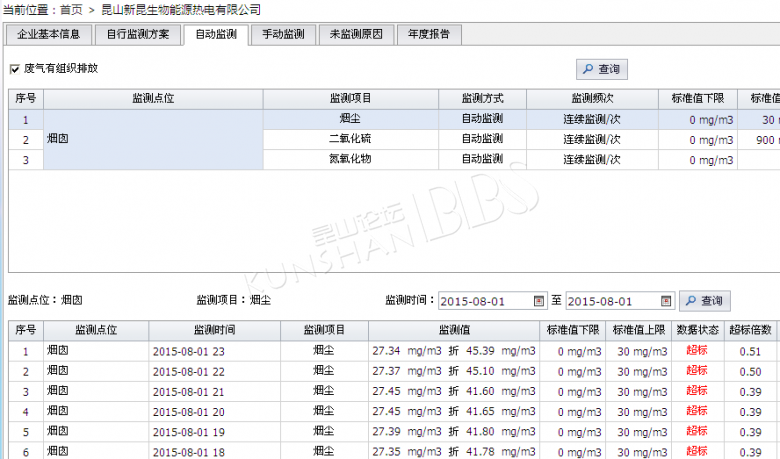Select the 氮氧化物 row in monitoring items
This screenshot has width=780, height=459.
[x=350, y=159]
